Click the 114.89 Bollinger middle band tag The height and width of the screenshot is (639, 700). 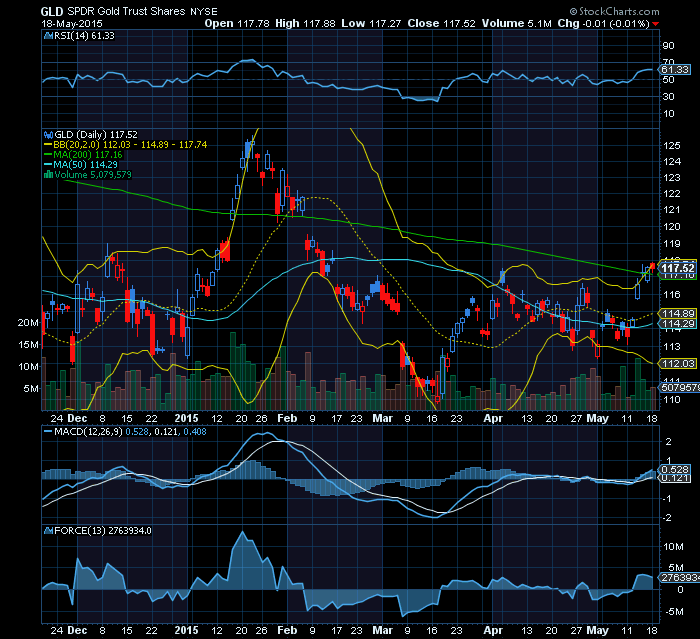coord(678,313)
